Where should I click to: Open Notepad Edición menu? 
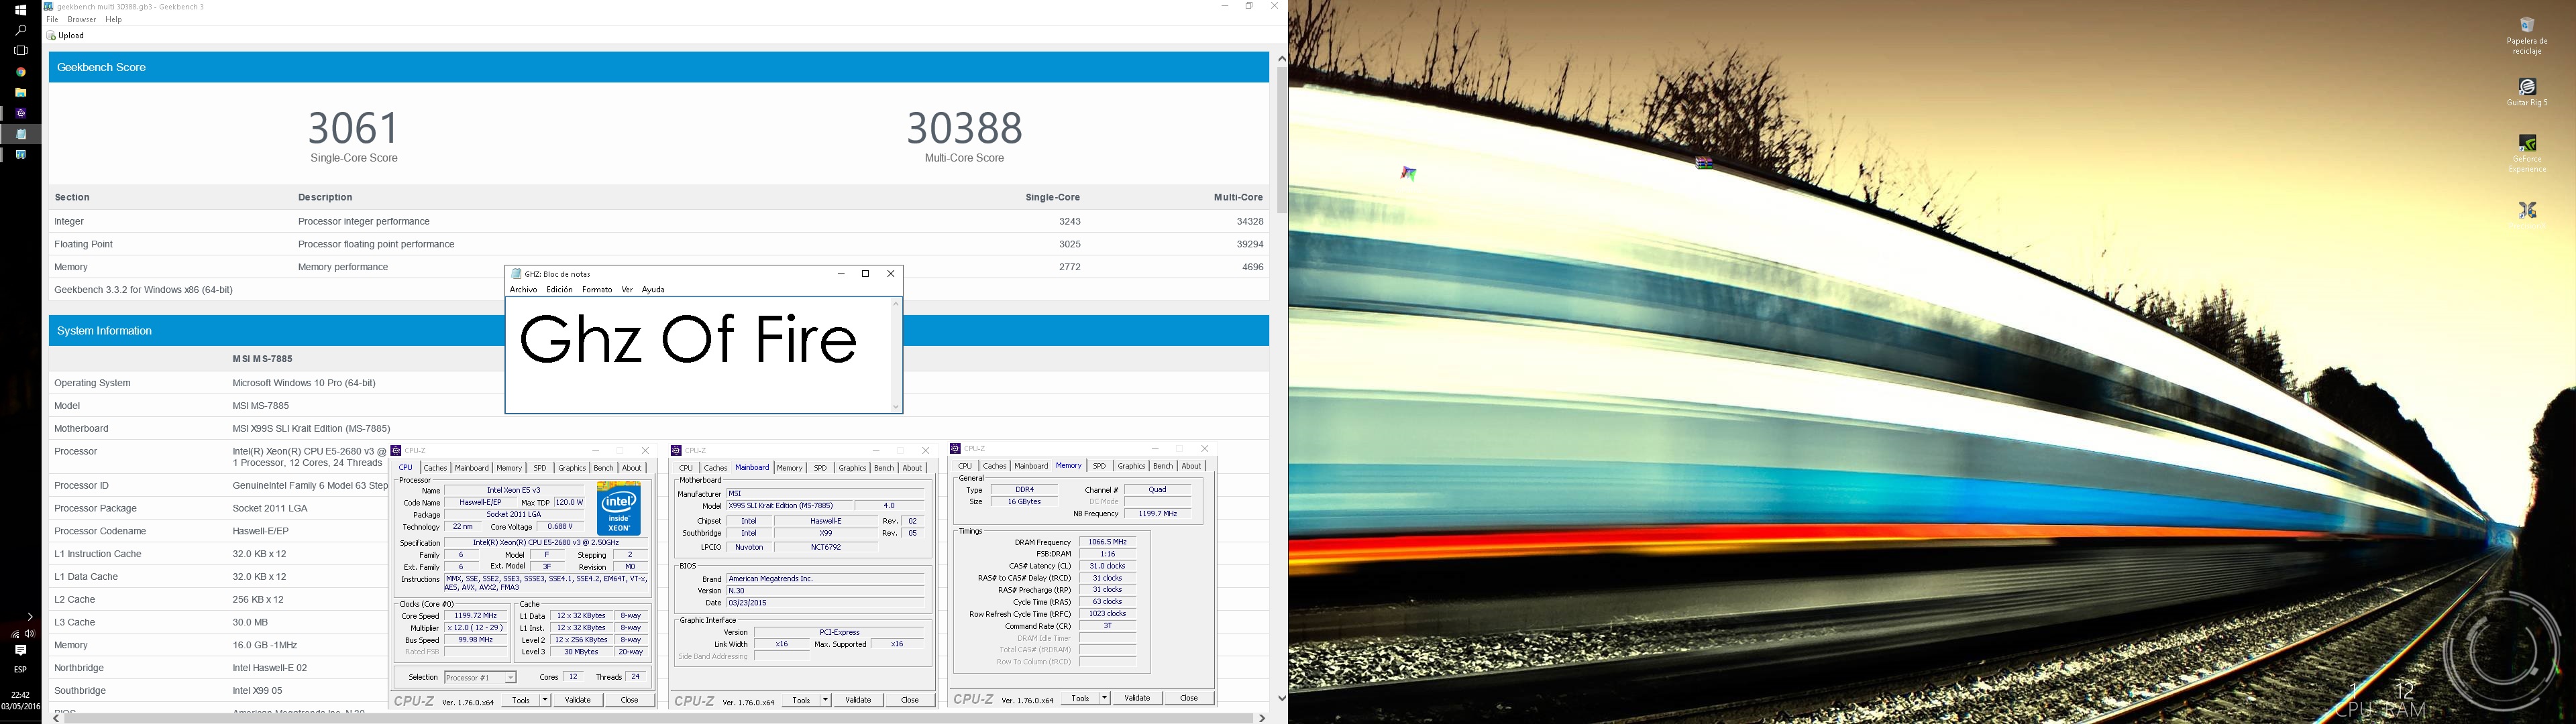coord(560,290)
